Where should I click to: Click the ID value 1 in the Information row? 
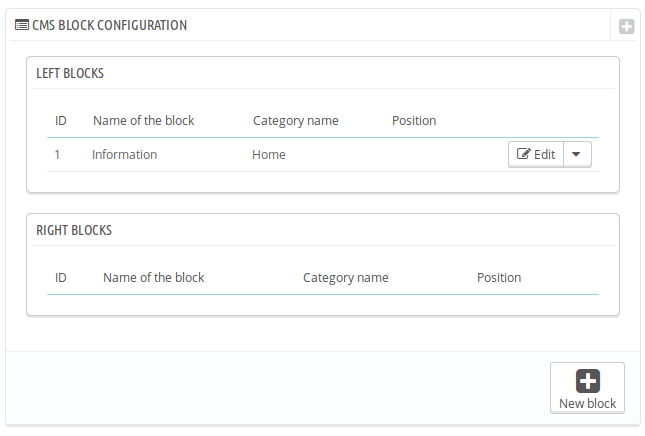click(x=58, y=154)
